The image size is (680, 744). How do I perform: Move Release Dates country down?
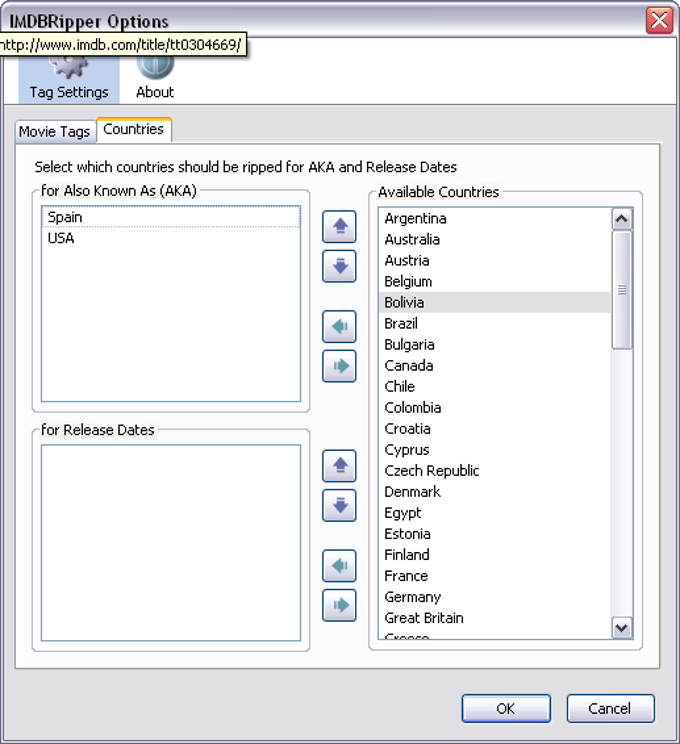coord(340,506)
